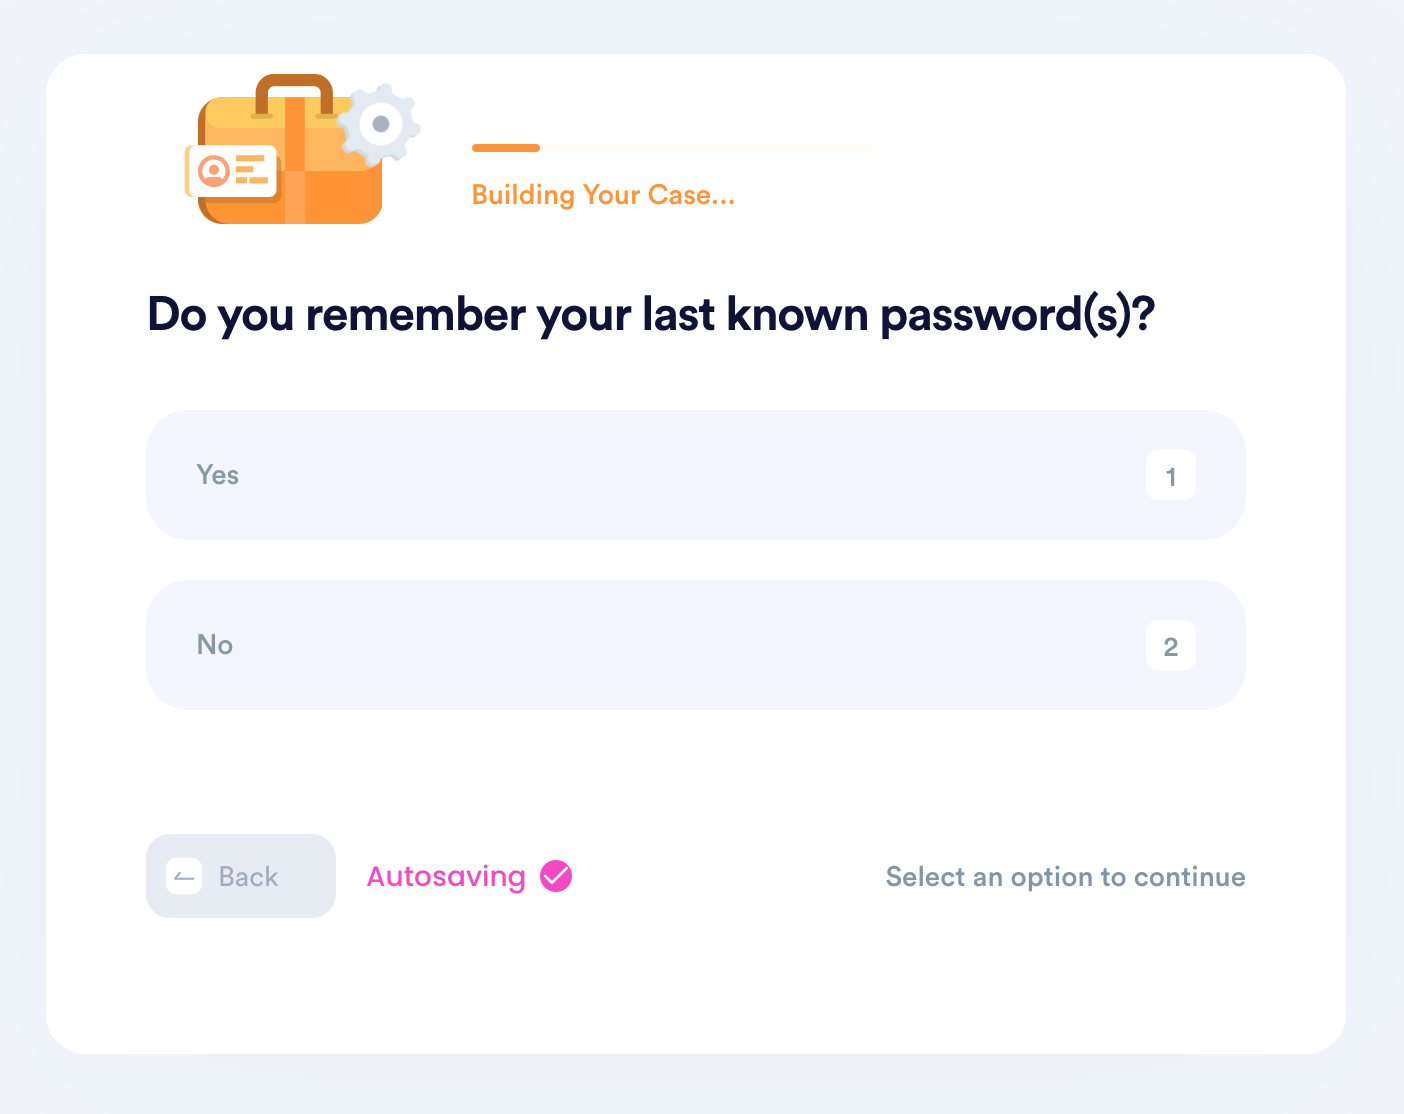Click the user avatar on ID card
This screenshot has width=1404, height=1114.
(213, 171)
